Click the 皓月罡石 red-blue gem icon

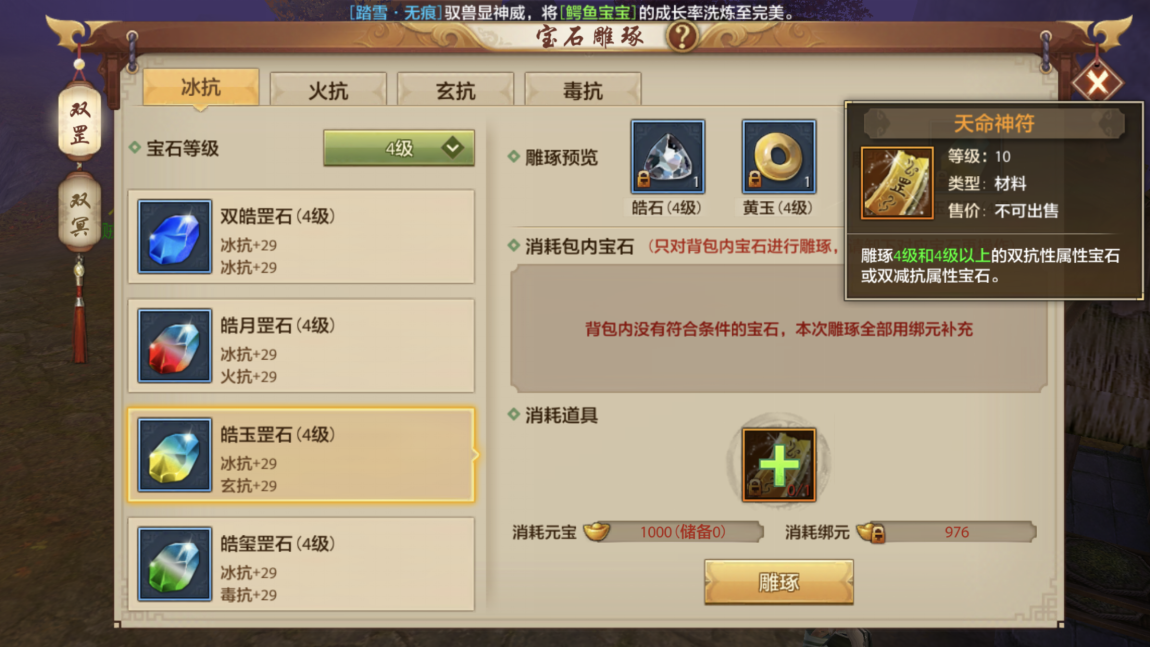point(175,346)
